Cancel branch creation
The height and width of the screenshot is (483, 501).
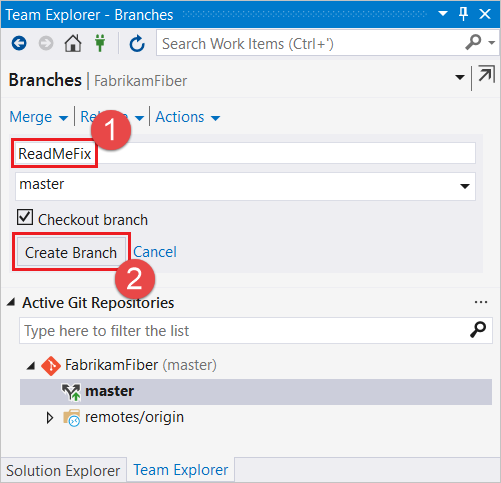point(155,252)
